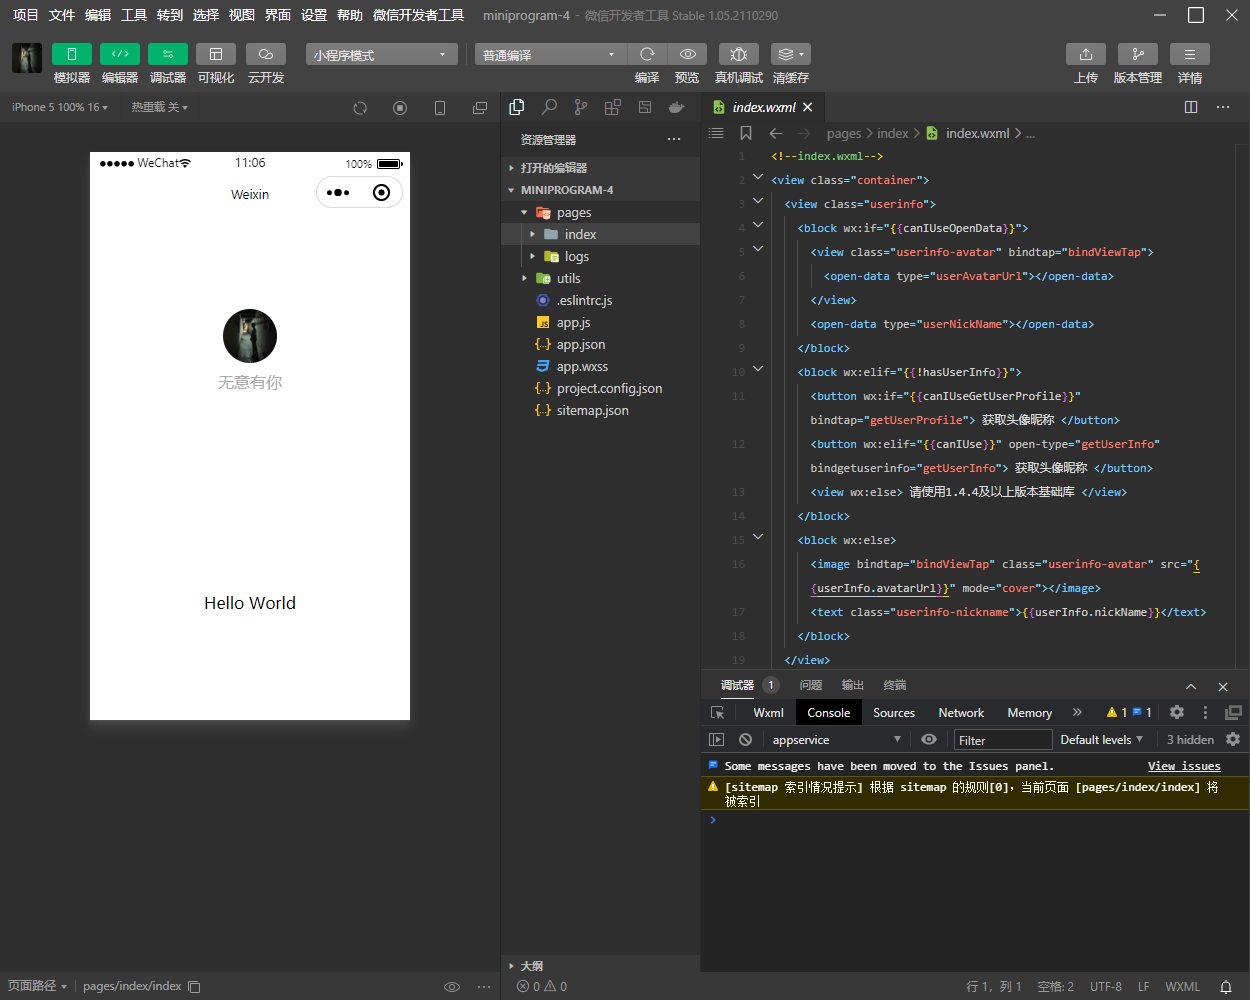Toggle the debugger panel button
Viewport: 1250px width, 1000px height.
168,54
